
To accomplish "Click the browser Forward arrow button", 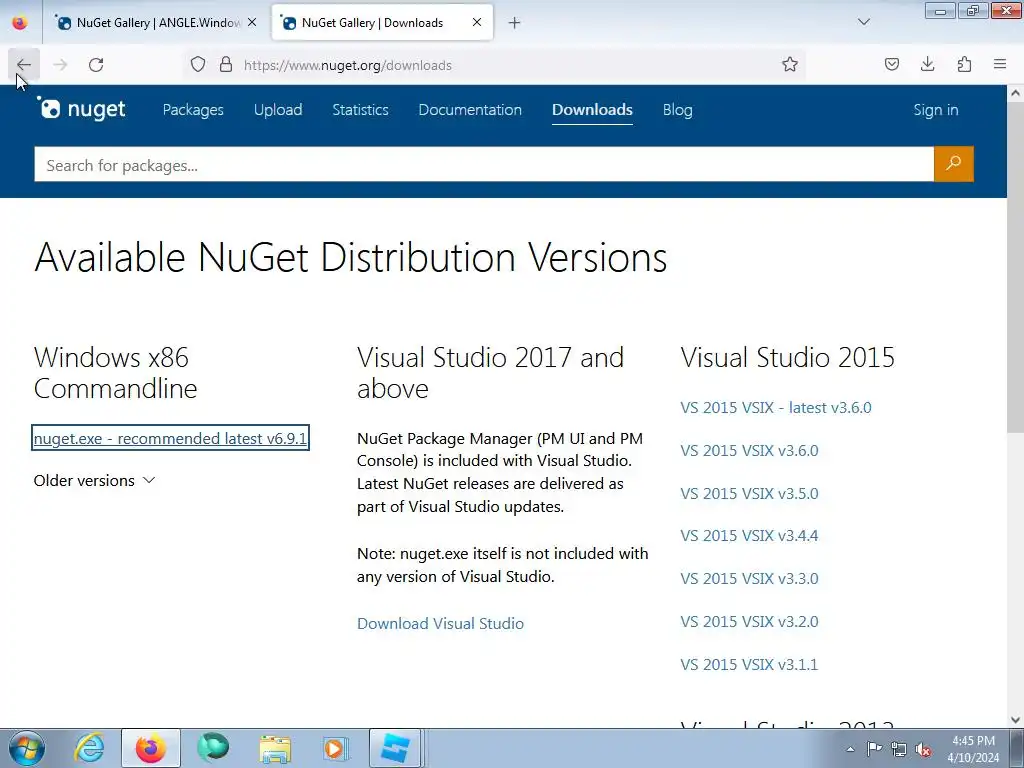I will (60, 65).
